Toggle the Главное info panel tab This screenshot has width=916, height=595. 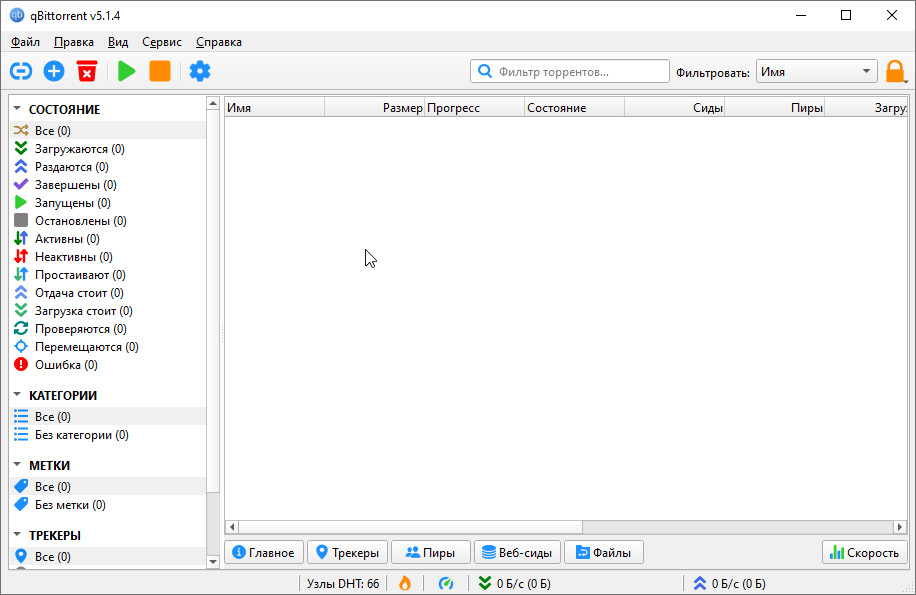click(263, 552)
